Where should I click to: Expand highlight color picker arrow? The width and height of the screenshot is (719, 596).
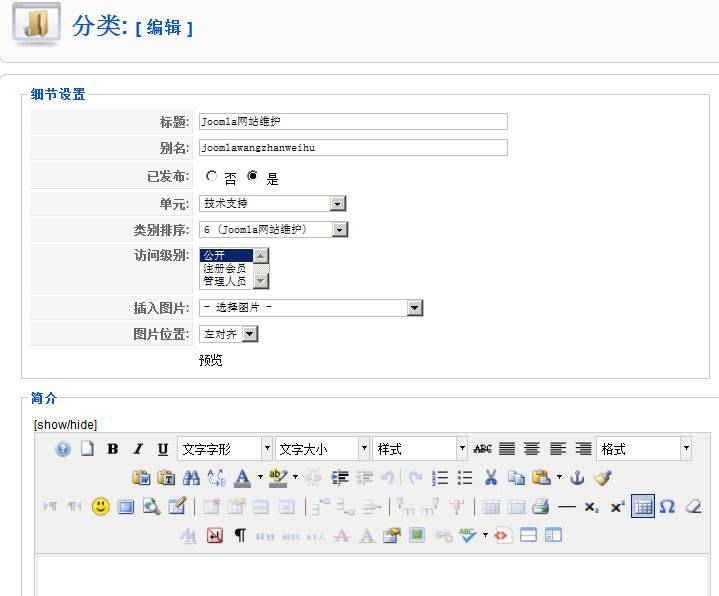[x=295, y=478]
